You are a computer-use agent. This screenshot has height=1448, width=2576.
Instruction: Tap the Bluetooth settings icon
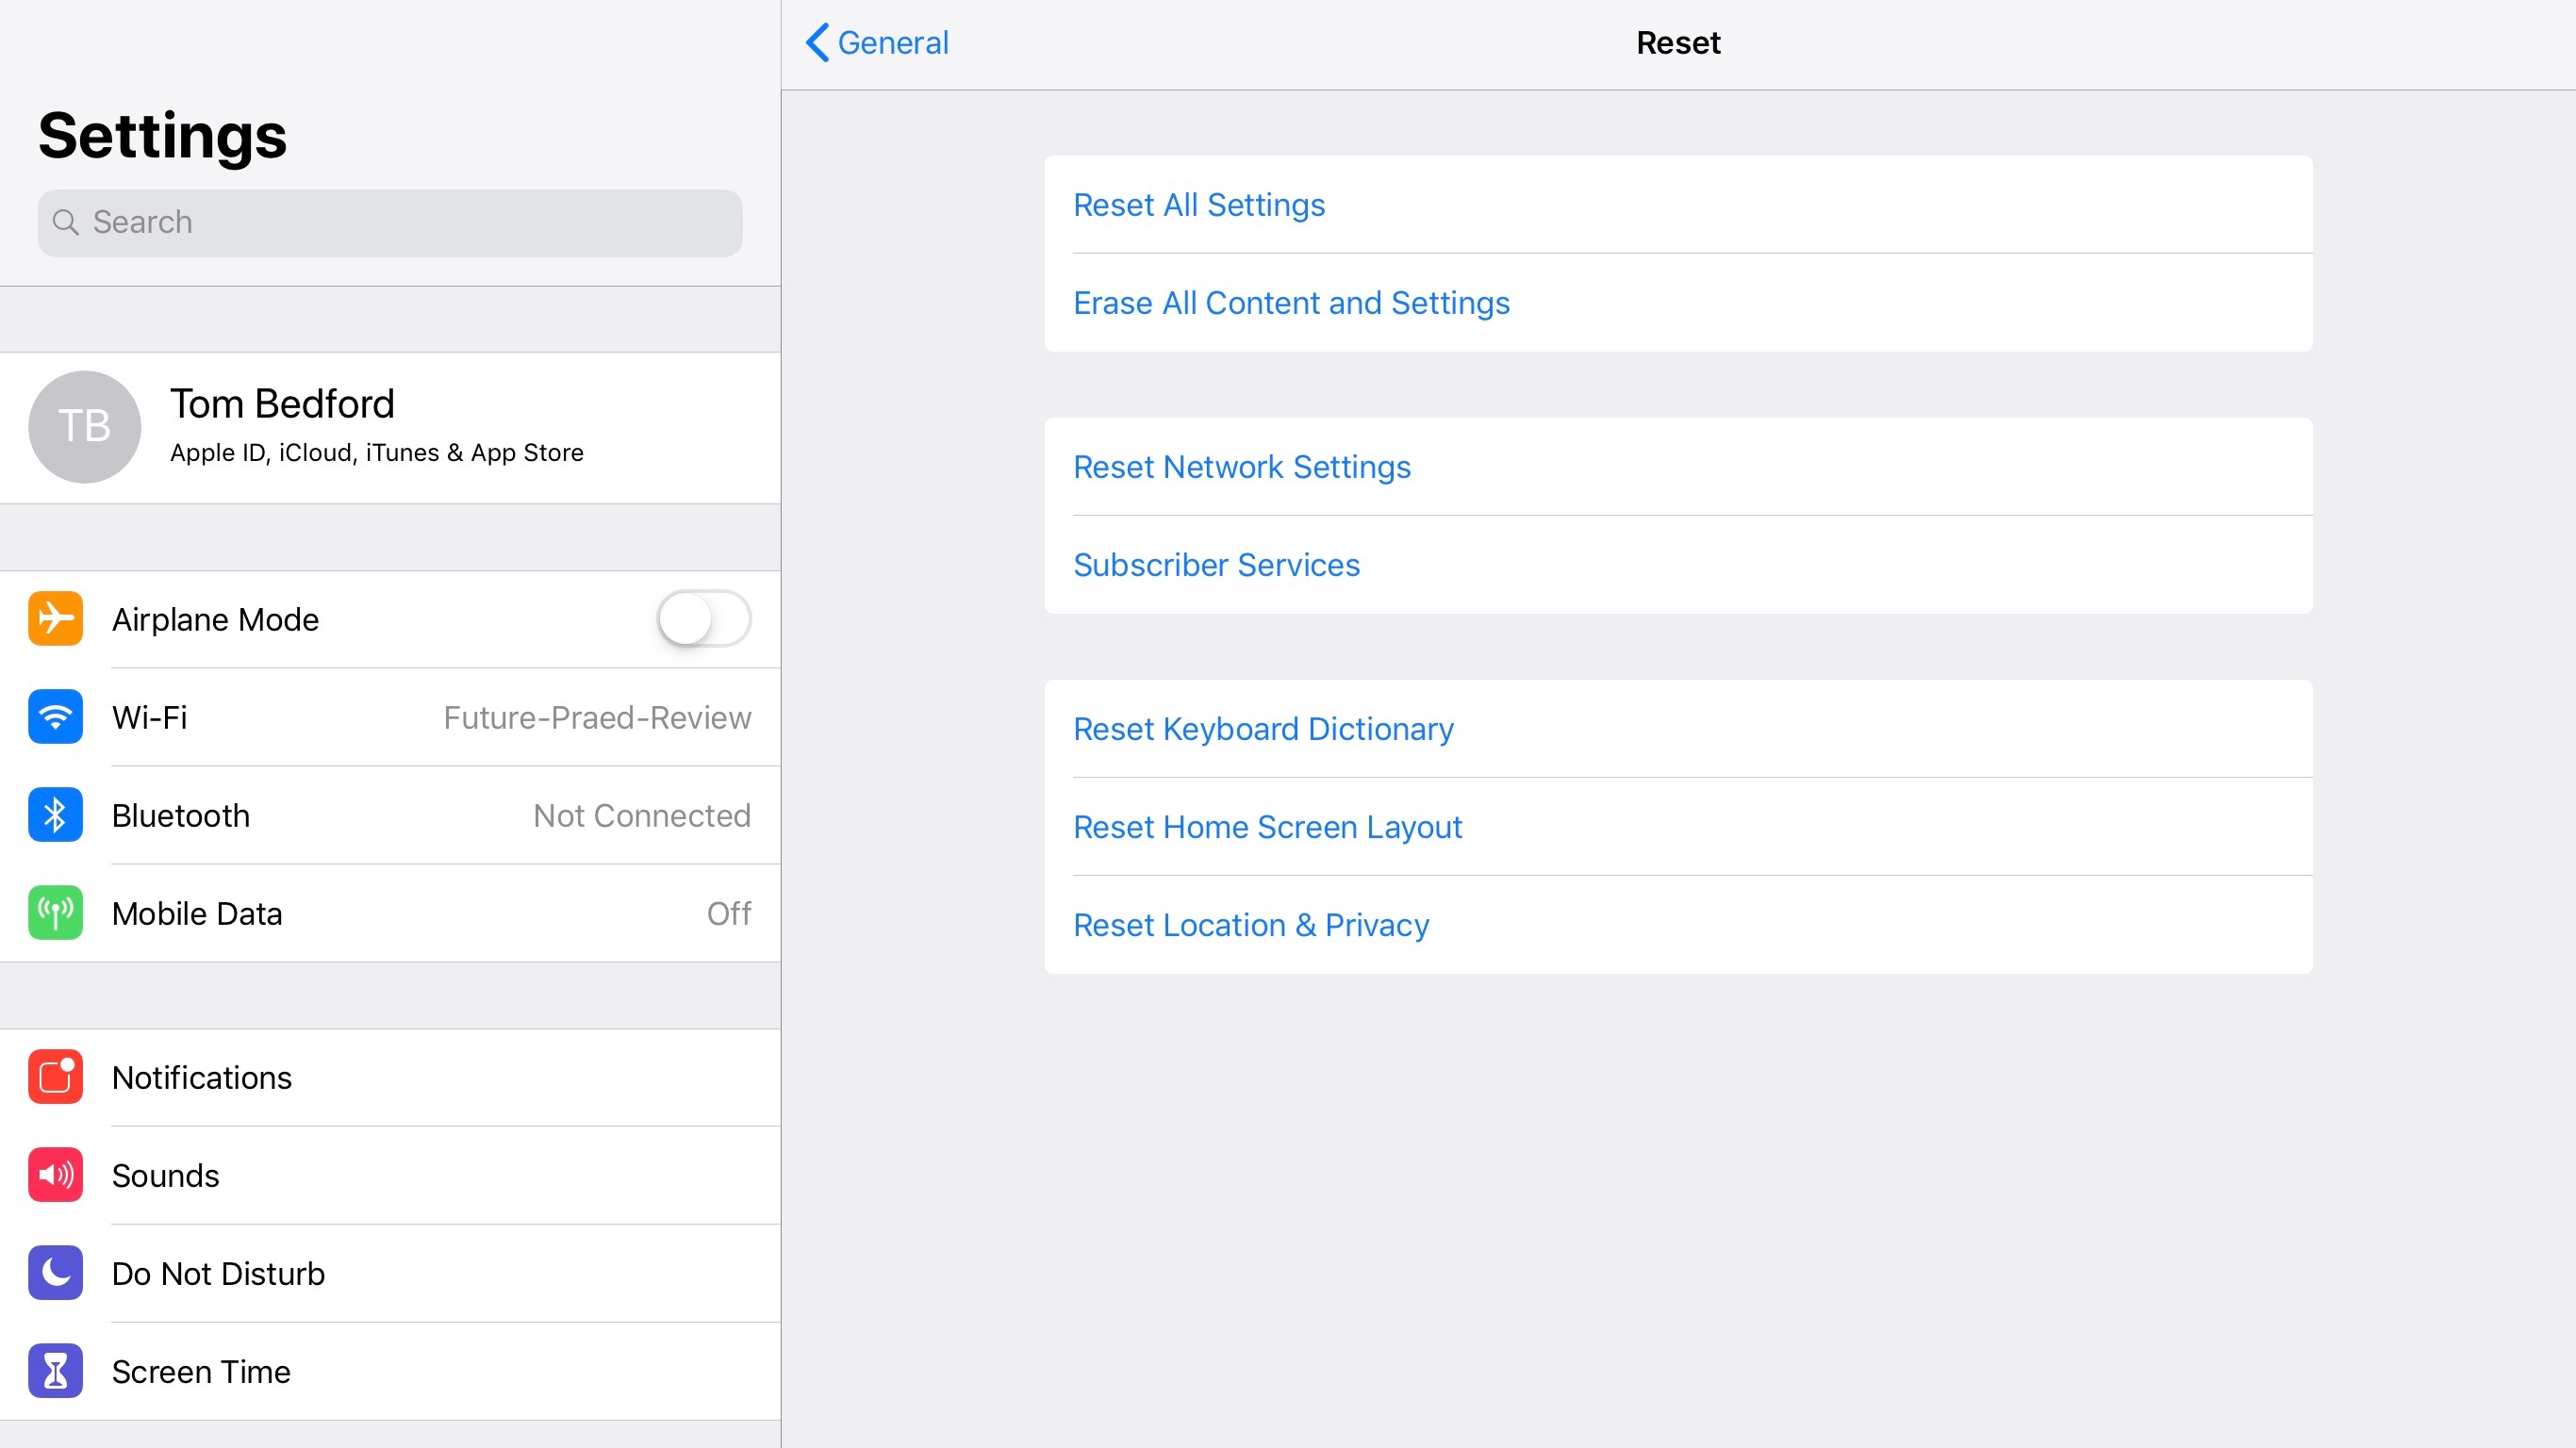[55, 814]
